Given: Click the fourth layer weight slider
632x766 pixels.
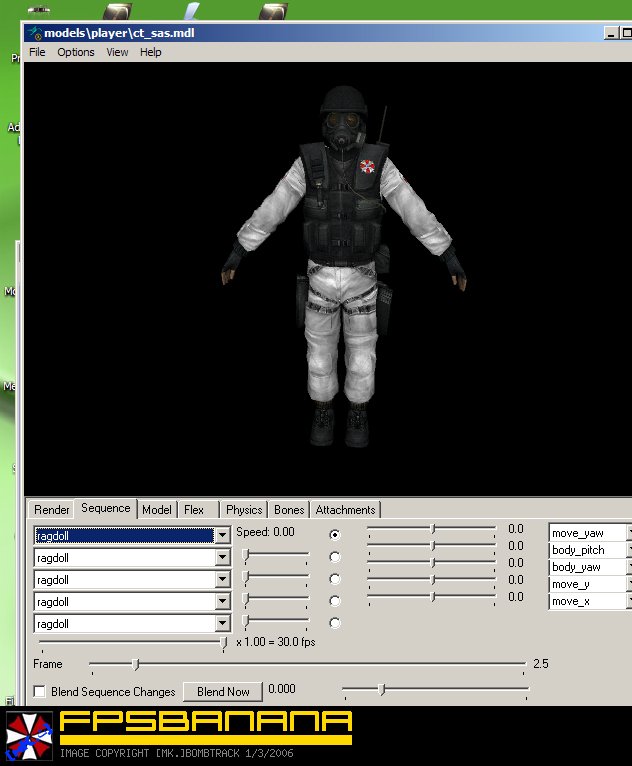Looking at the screenshot, I should click(276, 599).
